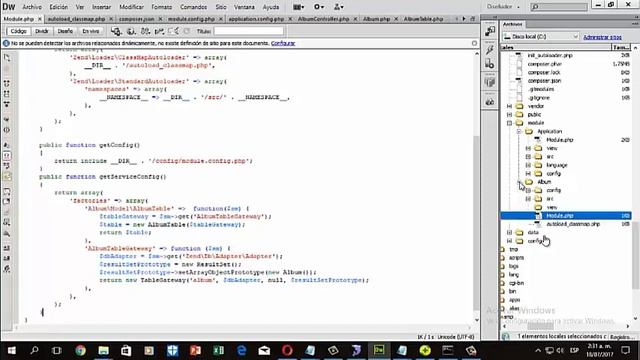Close the Album.php document tab
The height and width of the screenshot is (360, 640).
396,19
